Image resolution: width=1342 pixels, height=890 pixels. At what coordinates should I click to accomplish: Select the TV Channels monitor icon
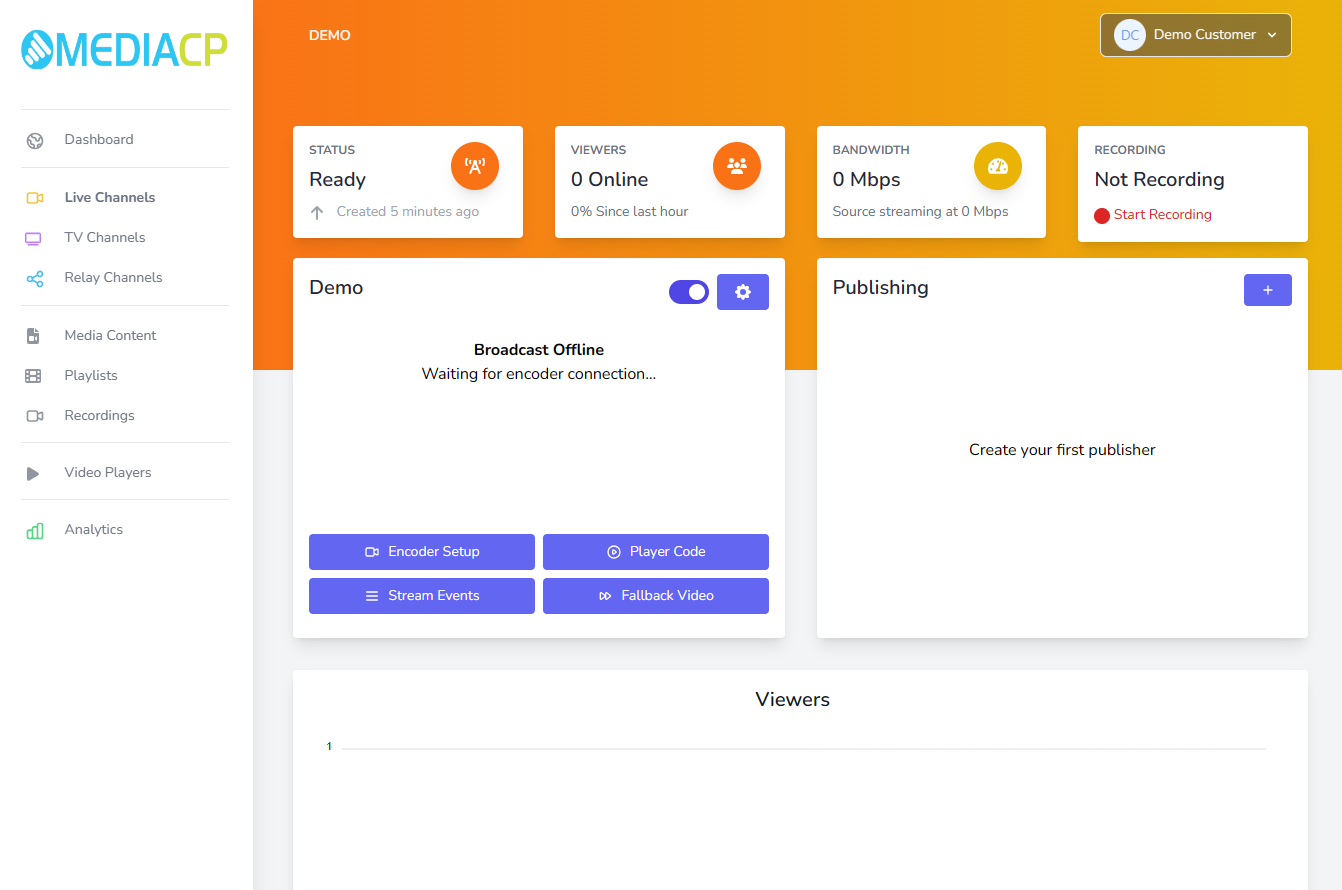pyautogui.click(x=35, y=237)
